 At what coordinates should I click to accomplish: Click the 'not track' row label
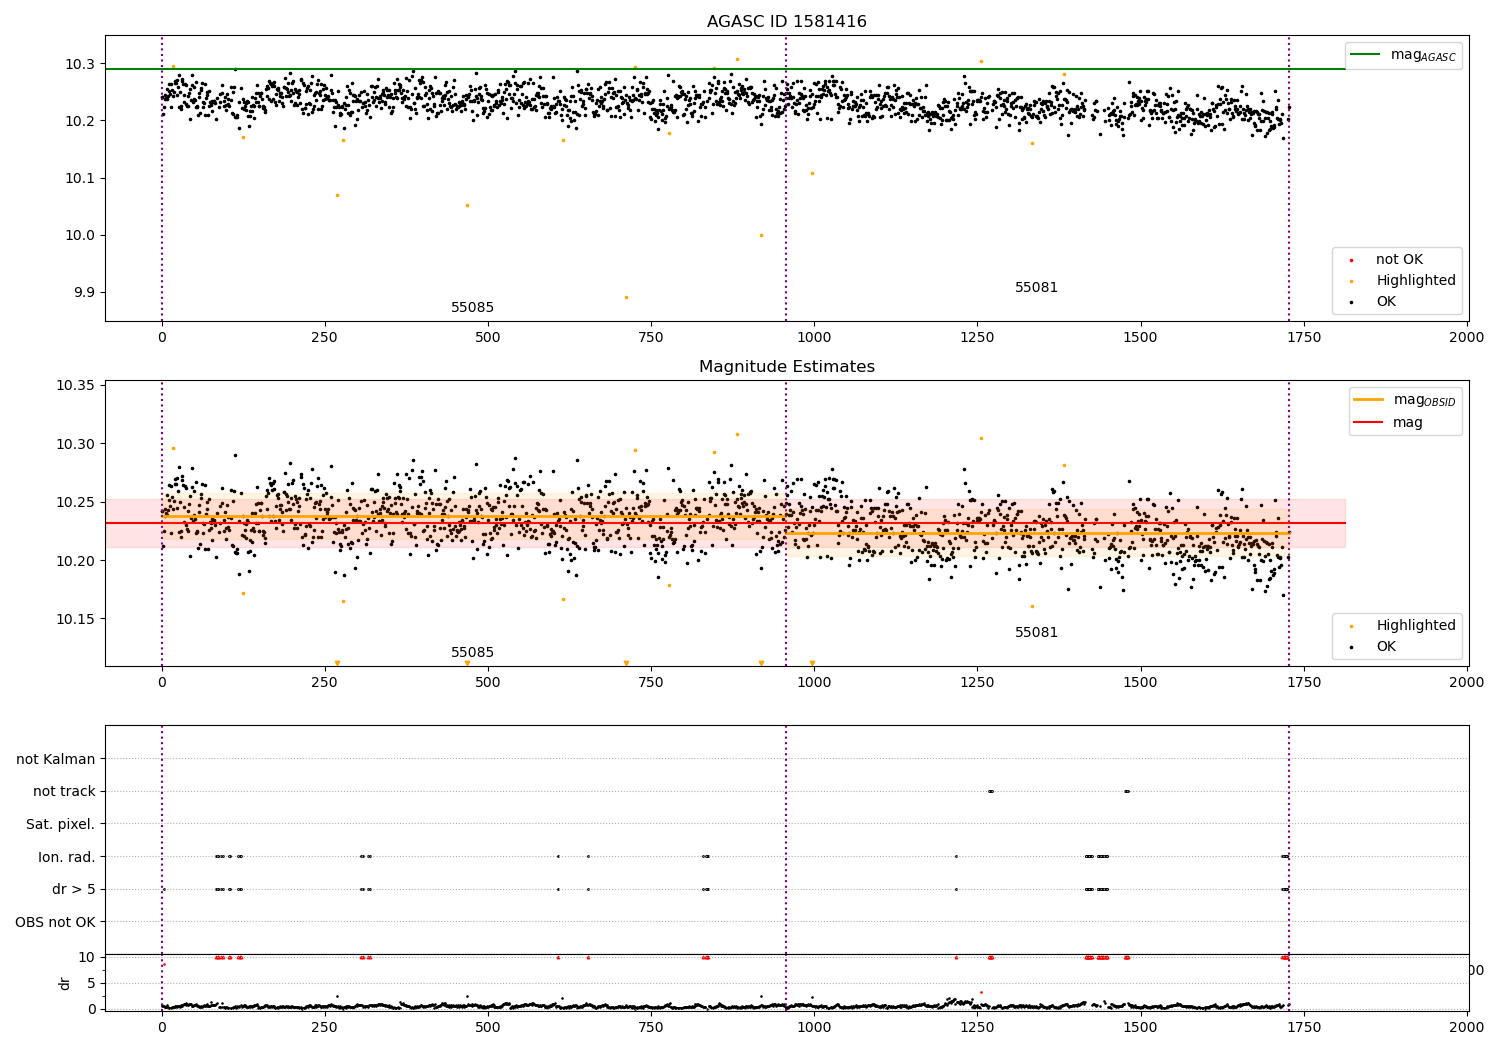(64, 792)
